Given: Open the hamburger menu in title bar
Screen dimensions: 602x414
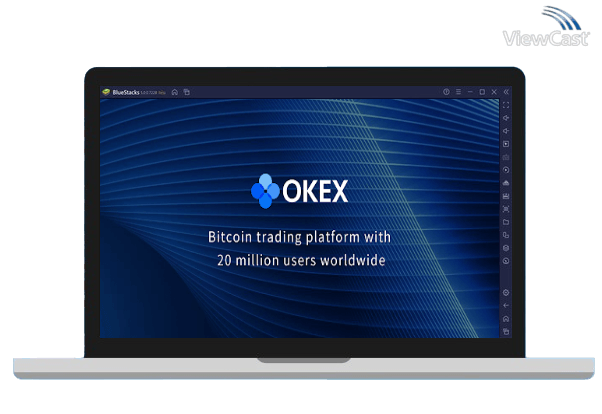Looking at the screenshot, I should click(x=458, y=92).
